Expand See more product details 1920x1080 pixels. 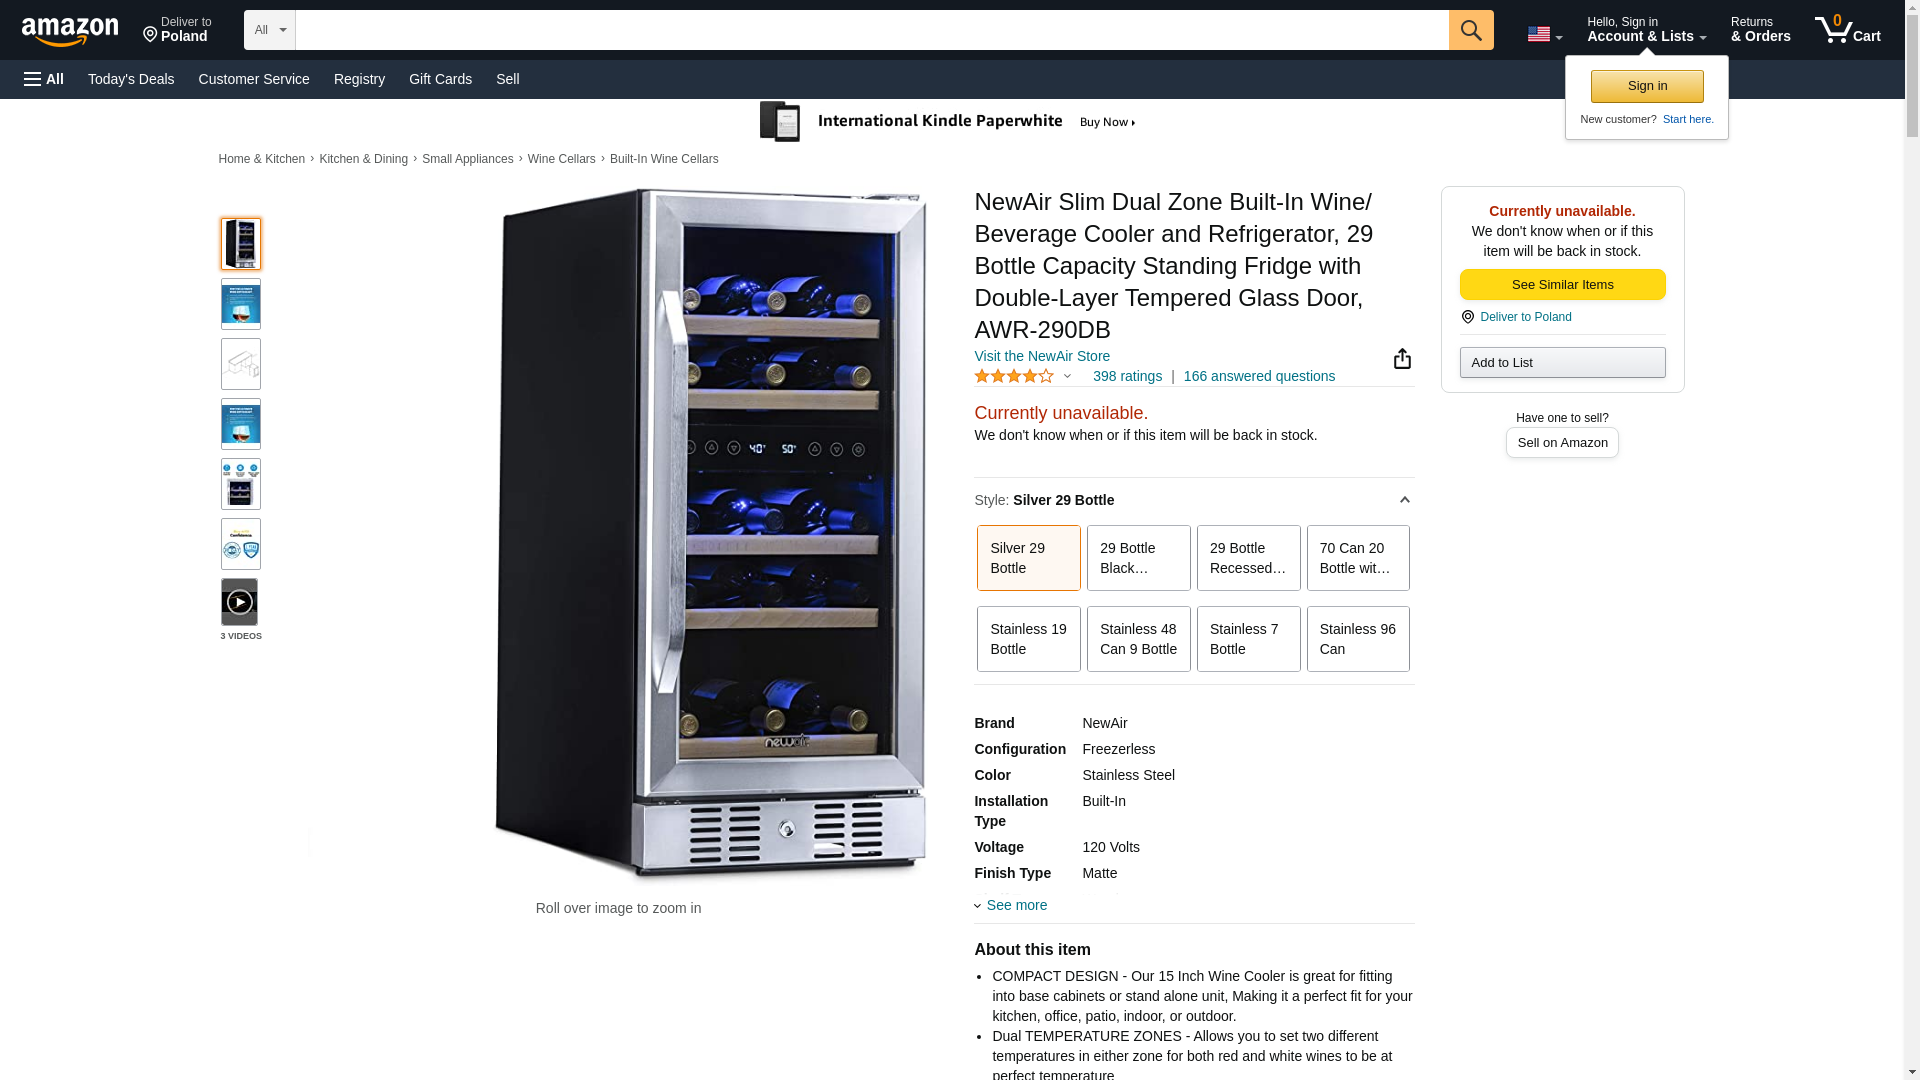(x=1010, y=905)
